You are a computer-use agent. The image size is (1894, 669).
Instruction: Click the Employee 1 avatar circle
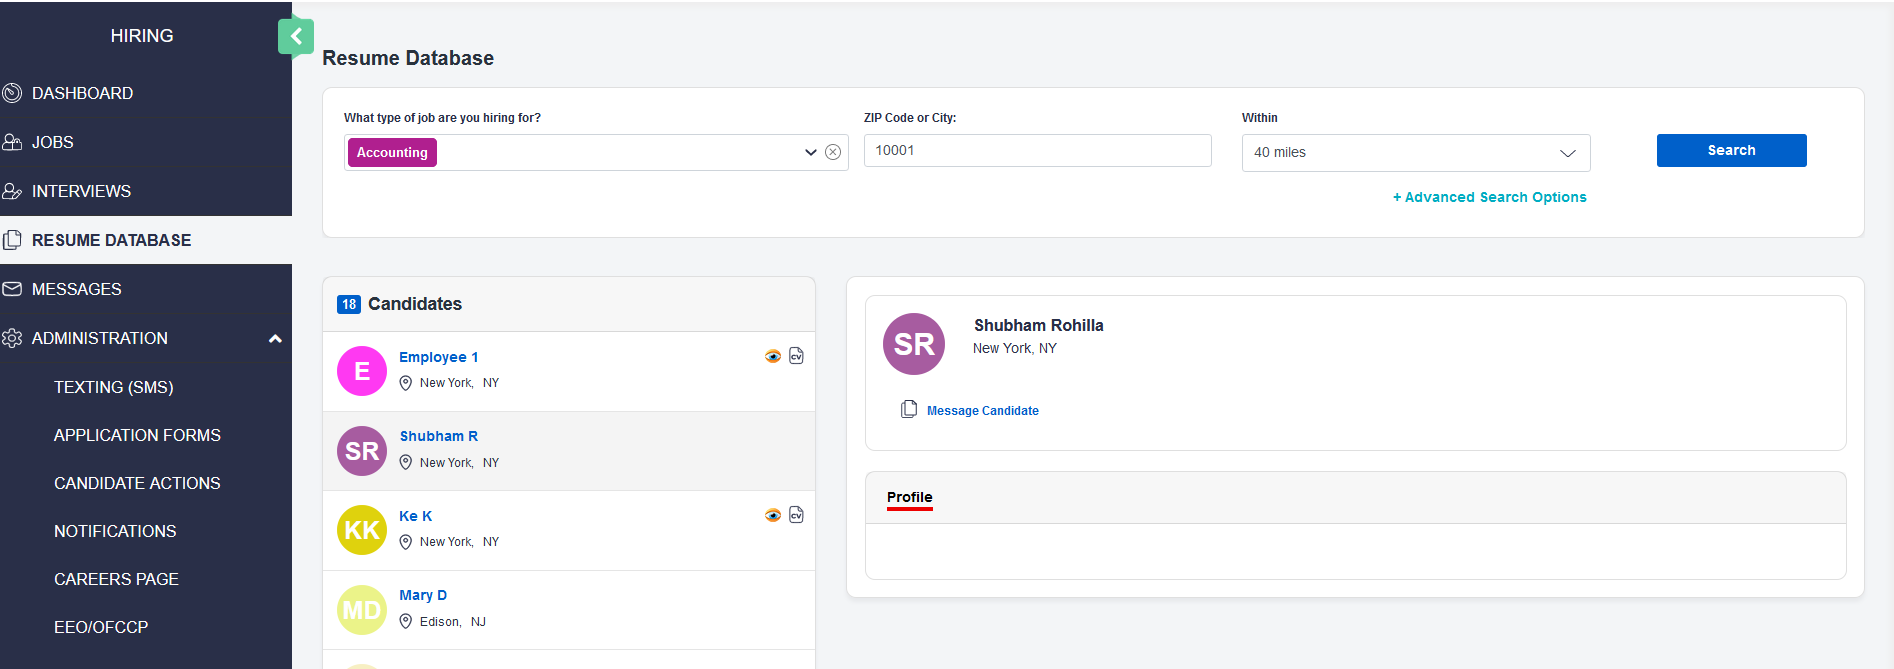point(362,371)
